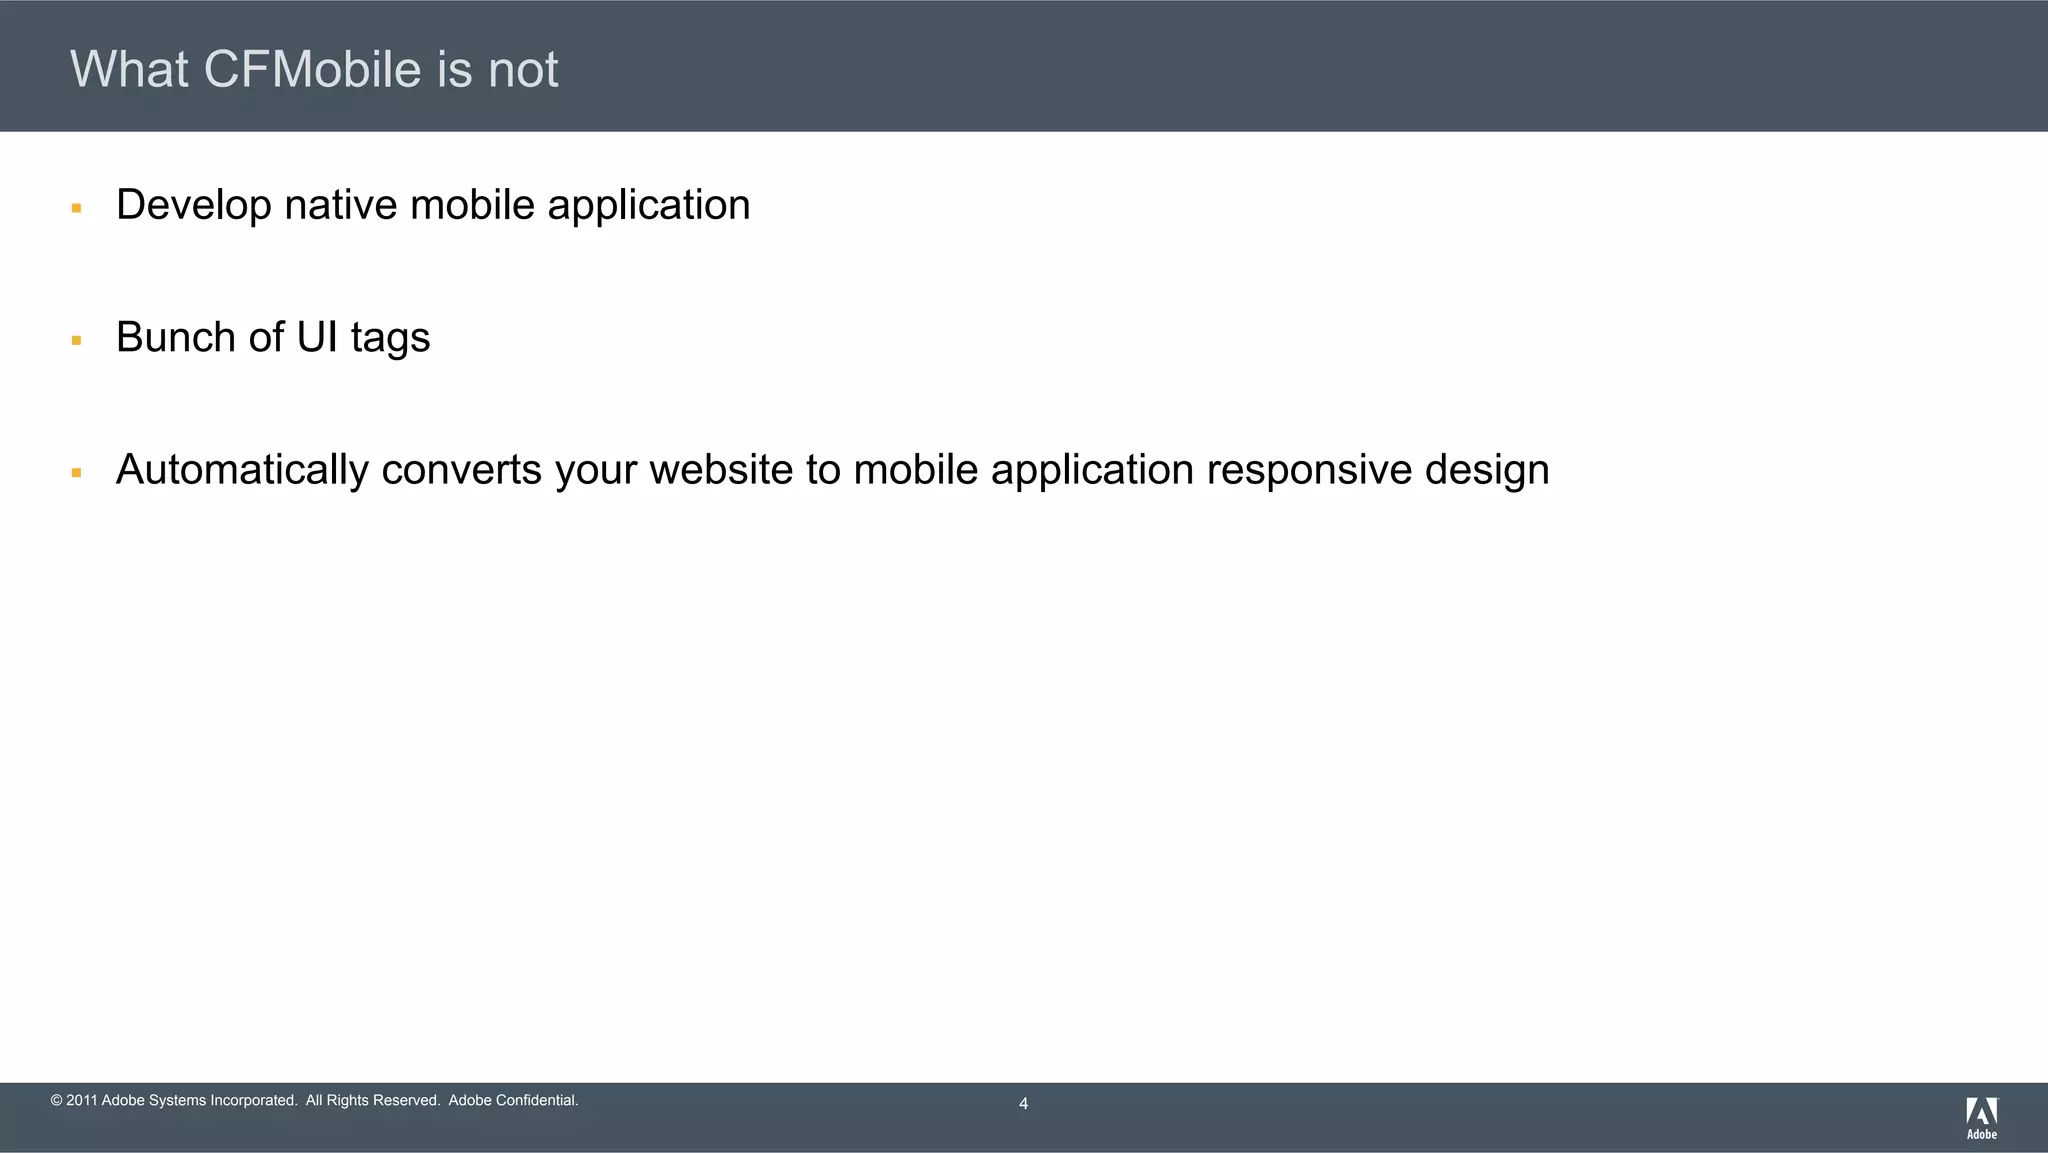Click the word 'Automatically' in the third bullet
Viewport: 2048px width, 1153px height.
click(242, 469)
